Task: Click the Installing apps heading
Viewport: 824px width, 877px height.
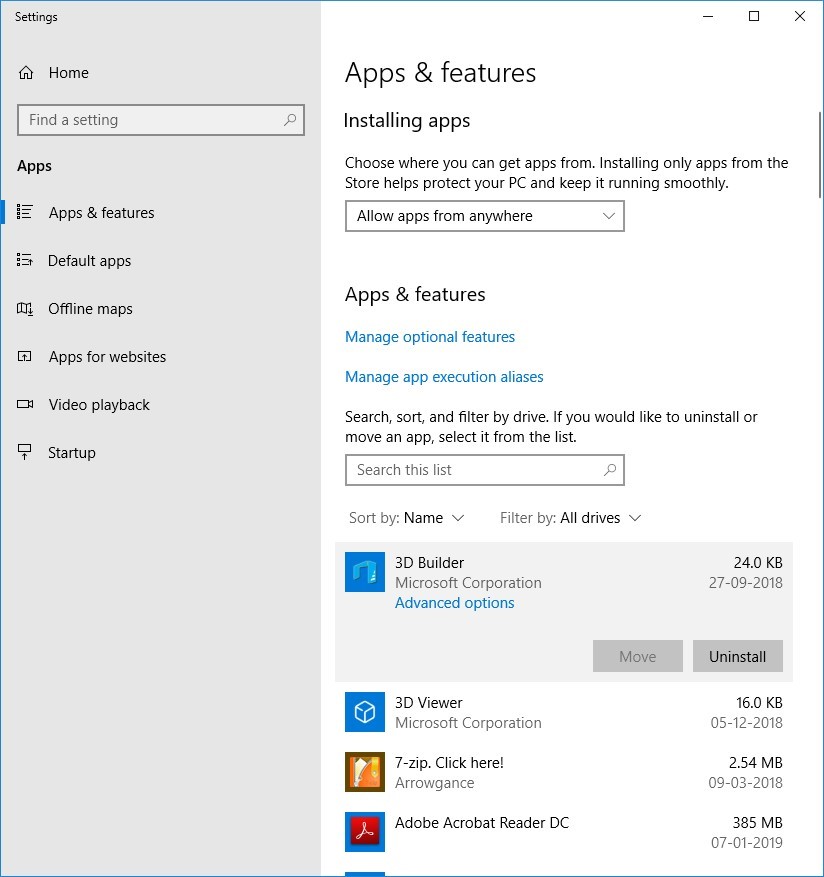Action: (x=407, y=121)
